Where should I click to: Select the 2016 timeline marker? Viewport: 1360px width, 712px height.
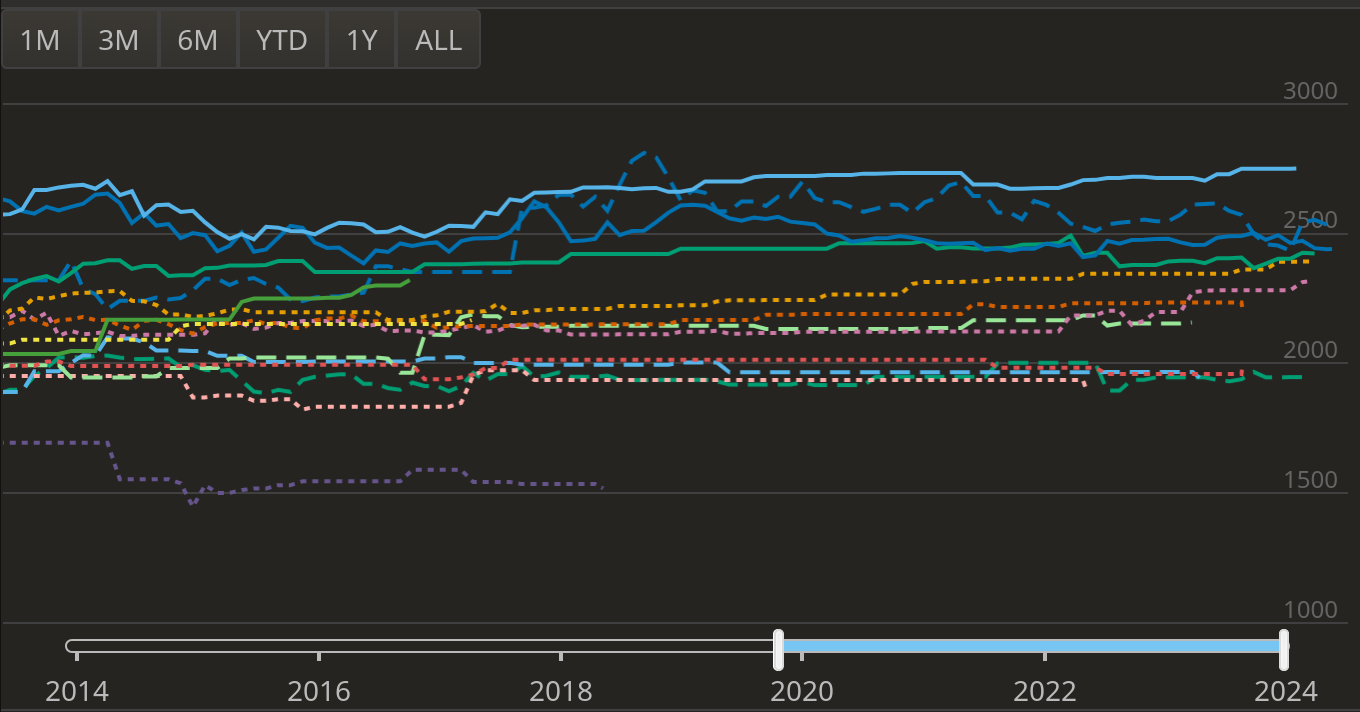point(319,691)
